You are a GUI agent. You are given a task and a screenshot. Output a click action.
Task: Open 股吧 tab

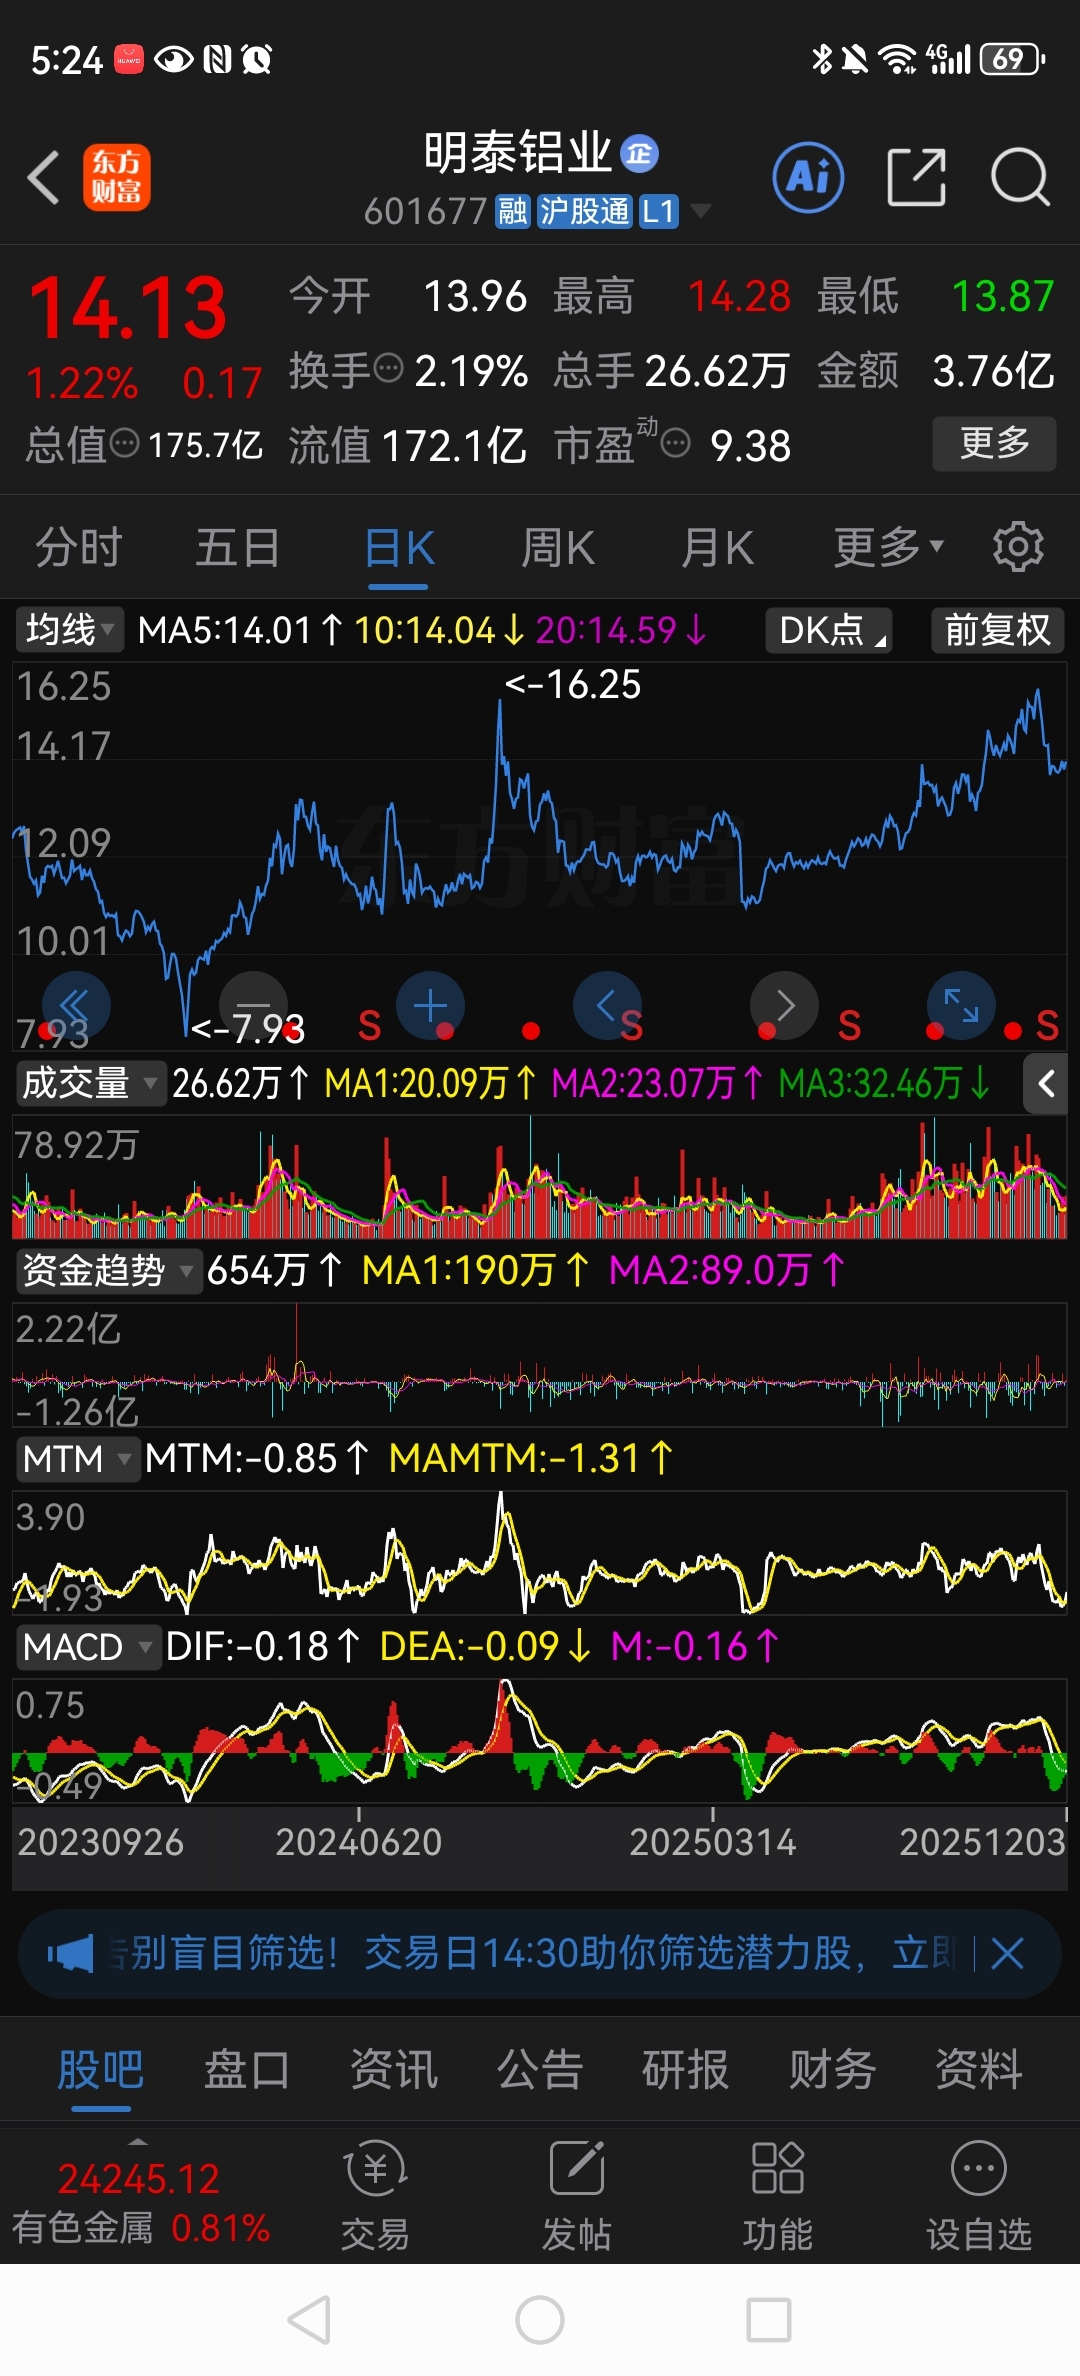[x=100, y=2069]
